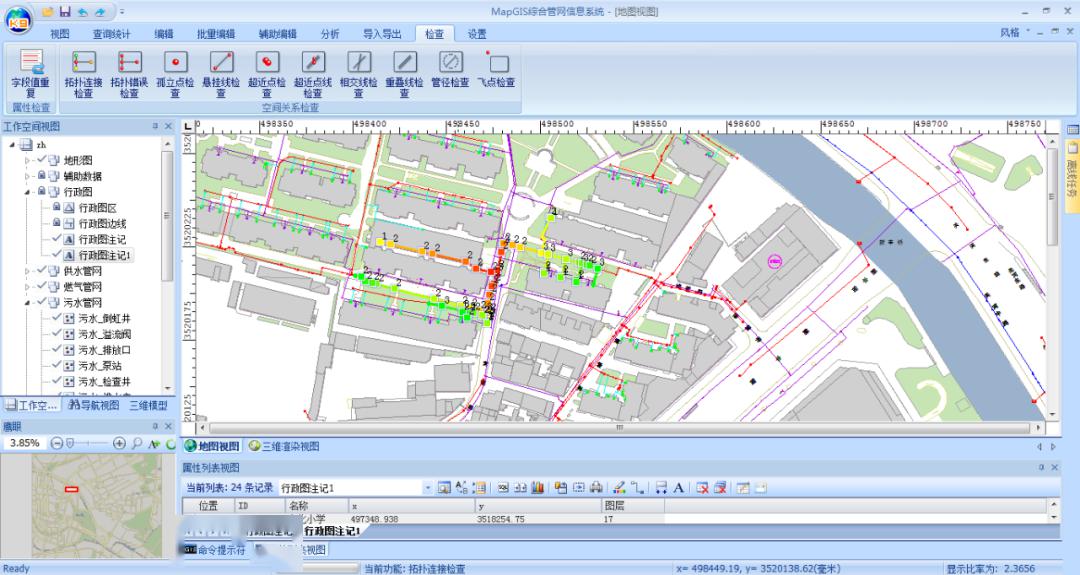Click the eagle-eye zoom slider
Screen dimensions: 1080x575
click(x=72, y=443)
